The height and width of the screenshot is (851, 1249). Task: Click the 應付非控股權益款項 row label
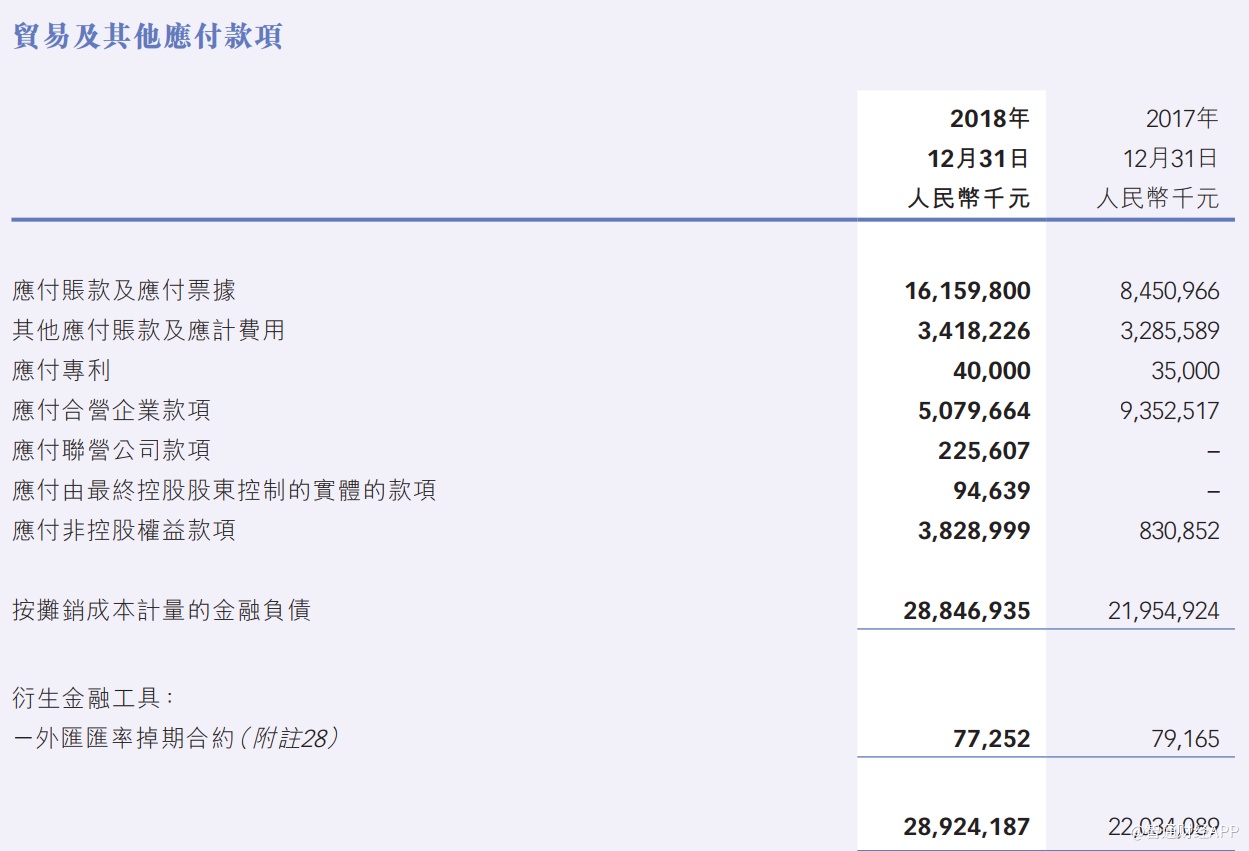pyautogui.click(x=124, y=530)
